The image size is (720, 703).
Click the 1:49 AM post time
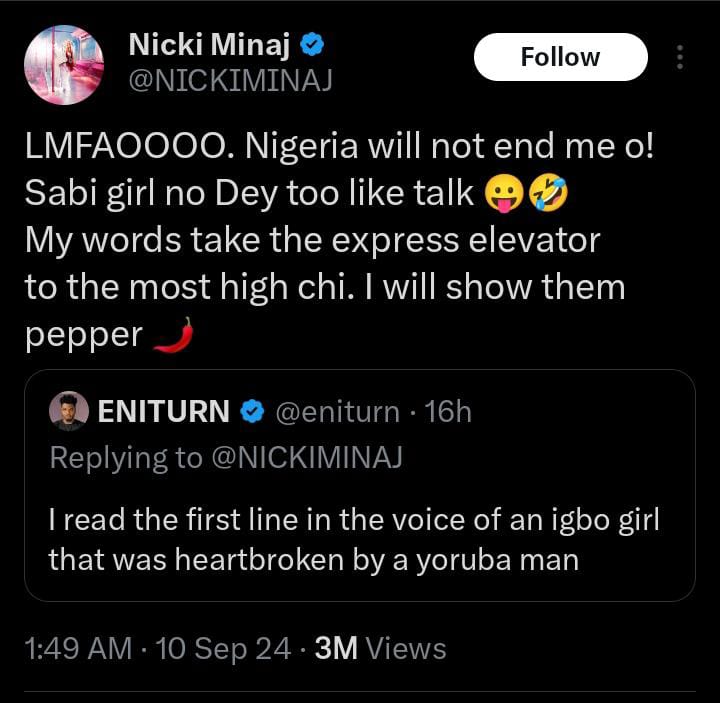[78, 649]
